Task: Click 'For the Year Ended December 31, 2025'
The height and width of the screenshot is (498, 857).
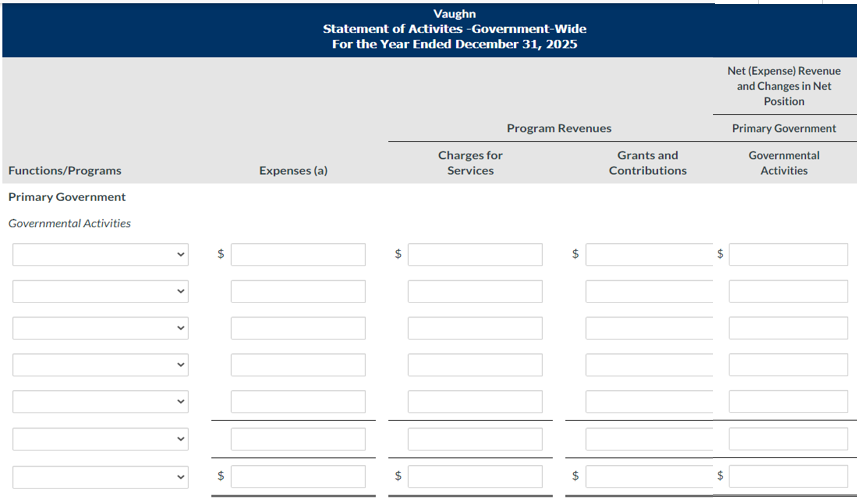Action: point(455,44)
